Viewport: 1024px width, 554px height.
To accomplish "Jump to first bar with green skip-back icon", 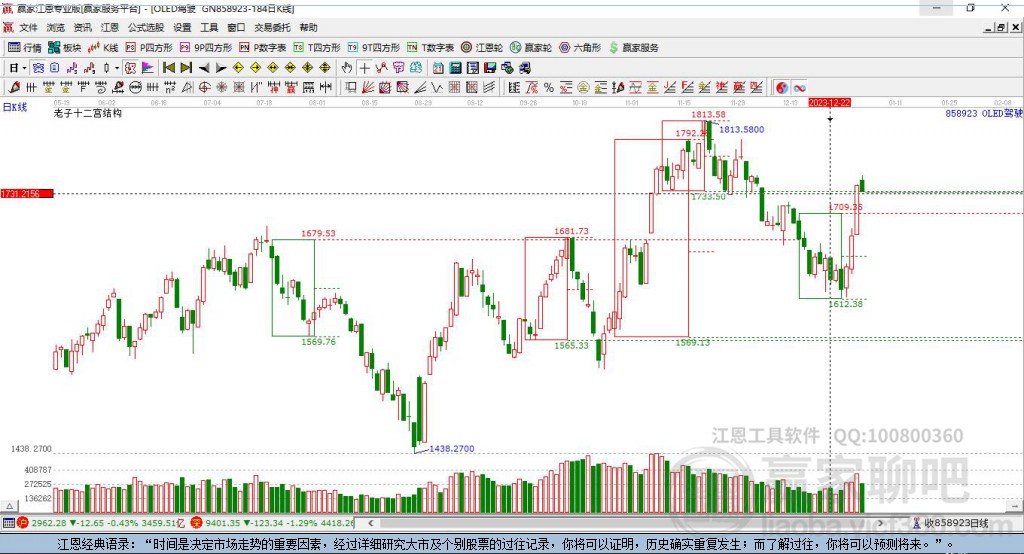I will click(168, 68).
